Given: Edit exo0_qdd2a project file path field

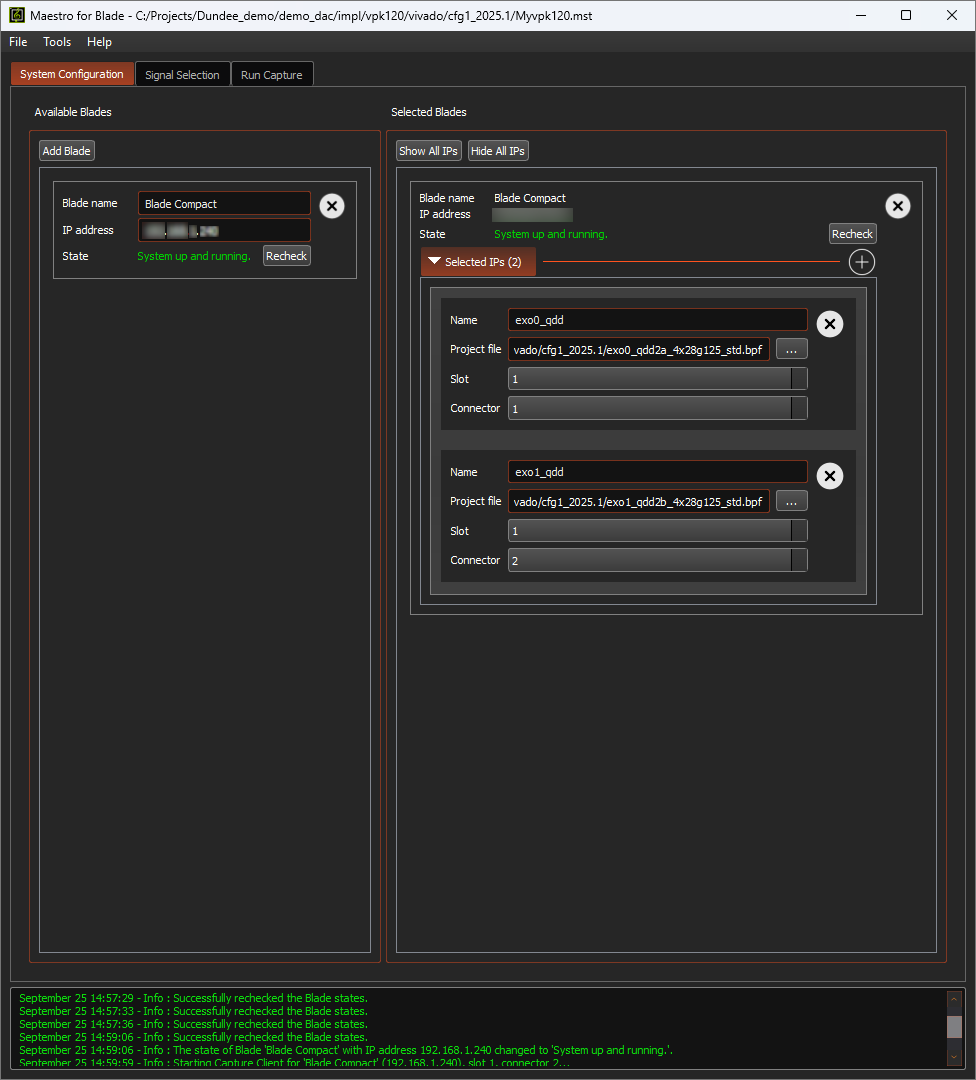Looking at the screenshot, I should click(638, 349).
